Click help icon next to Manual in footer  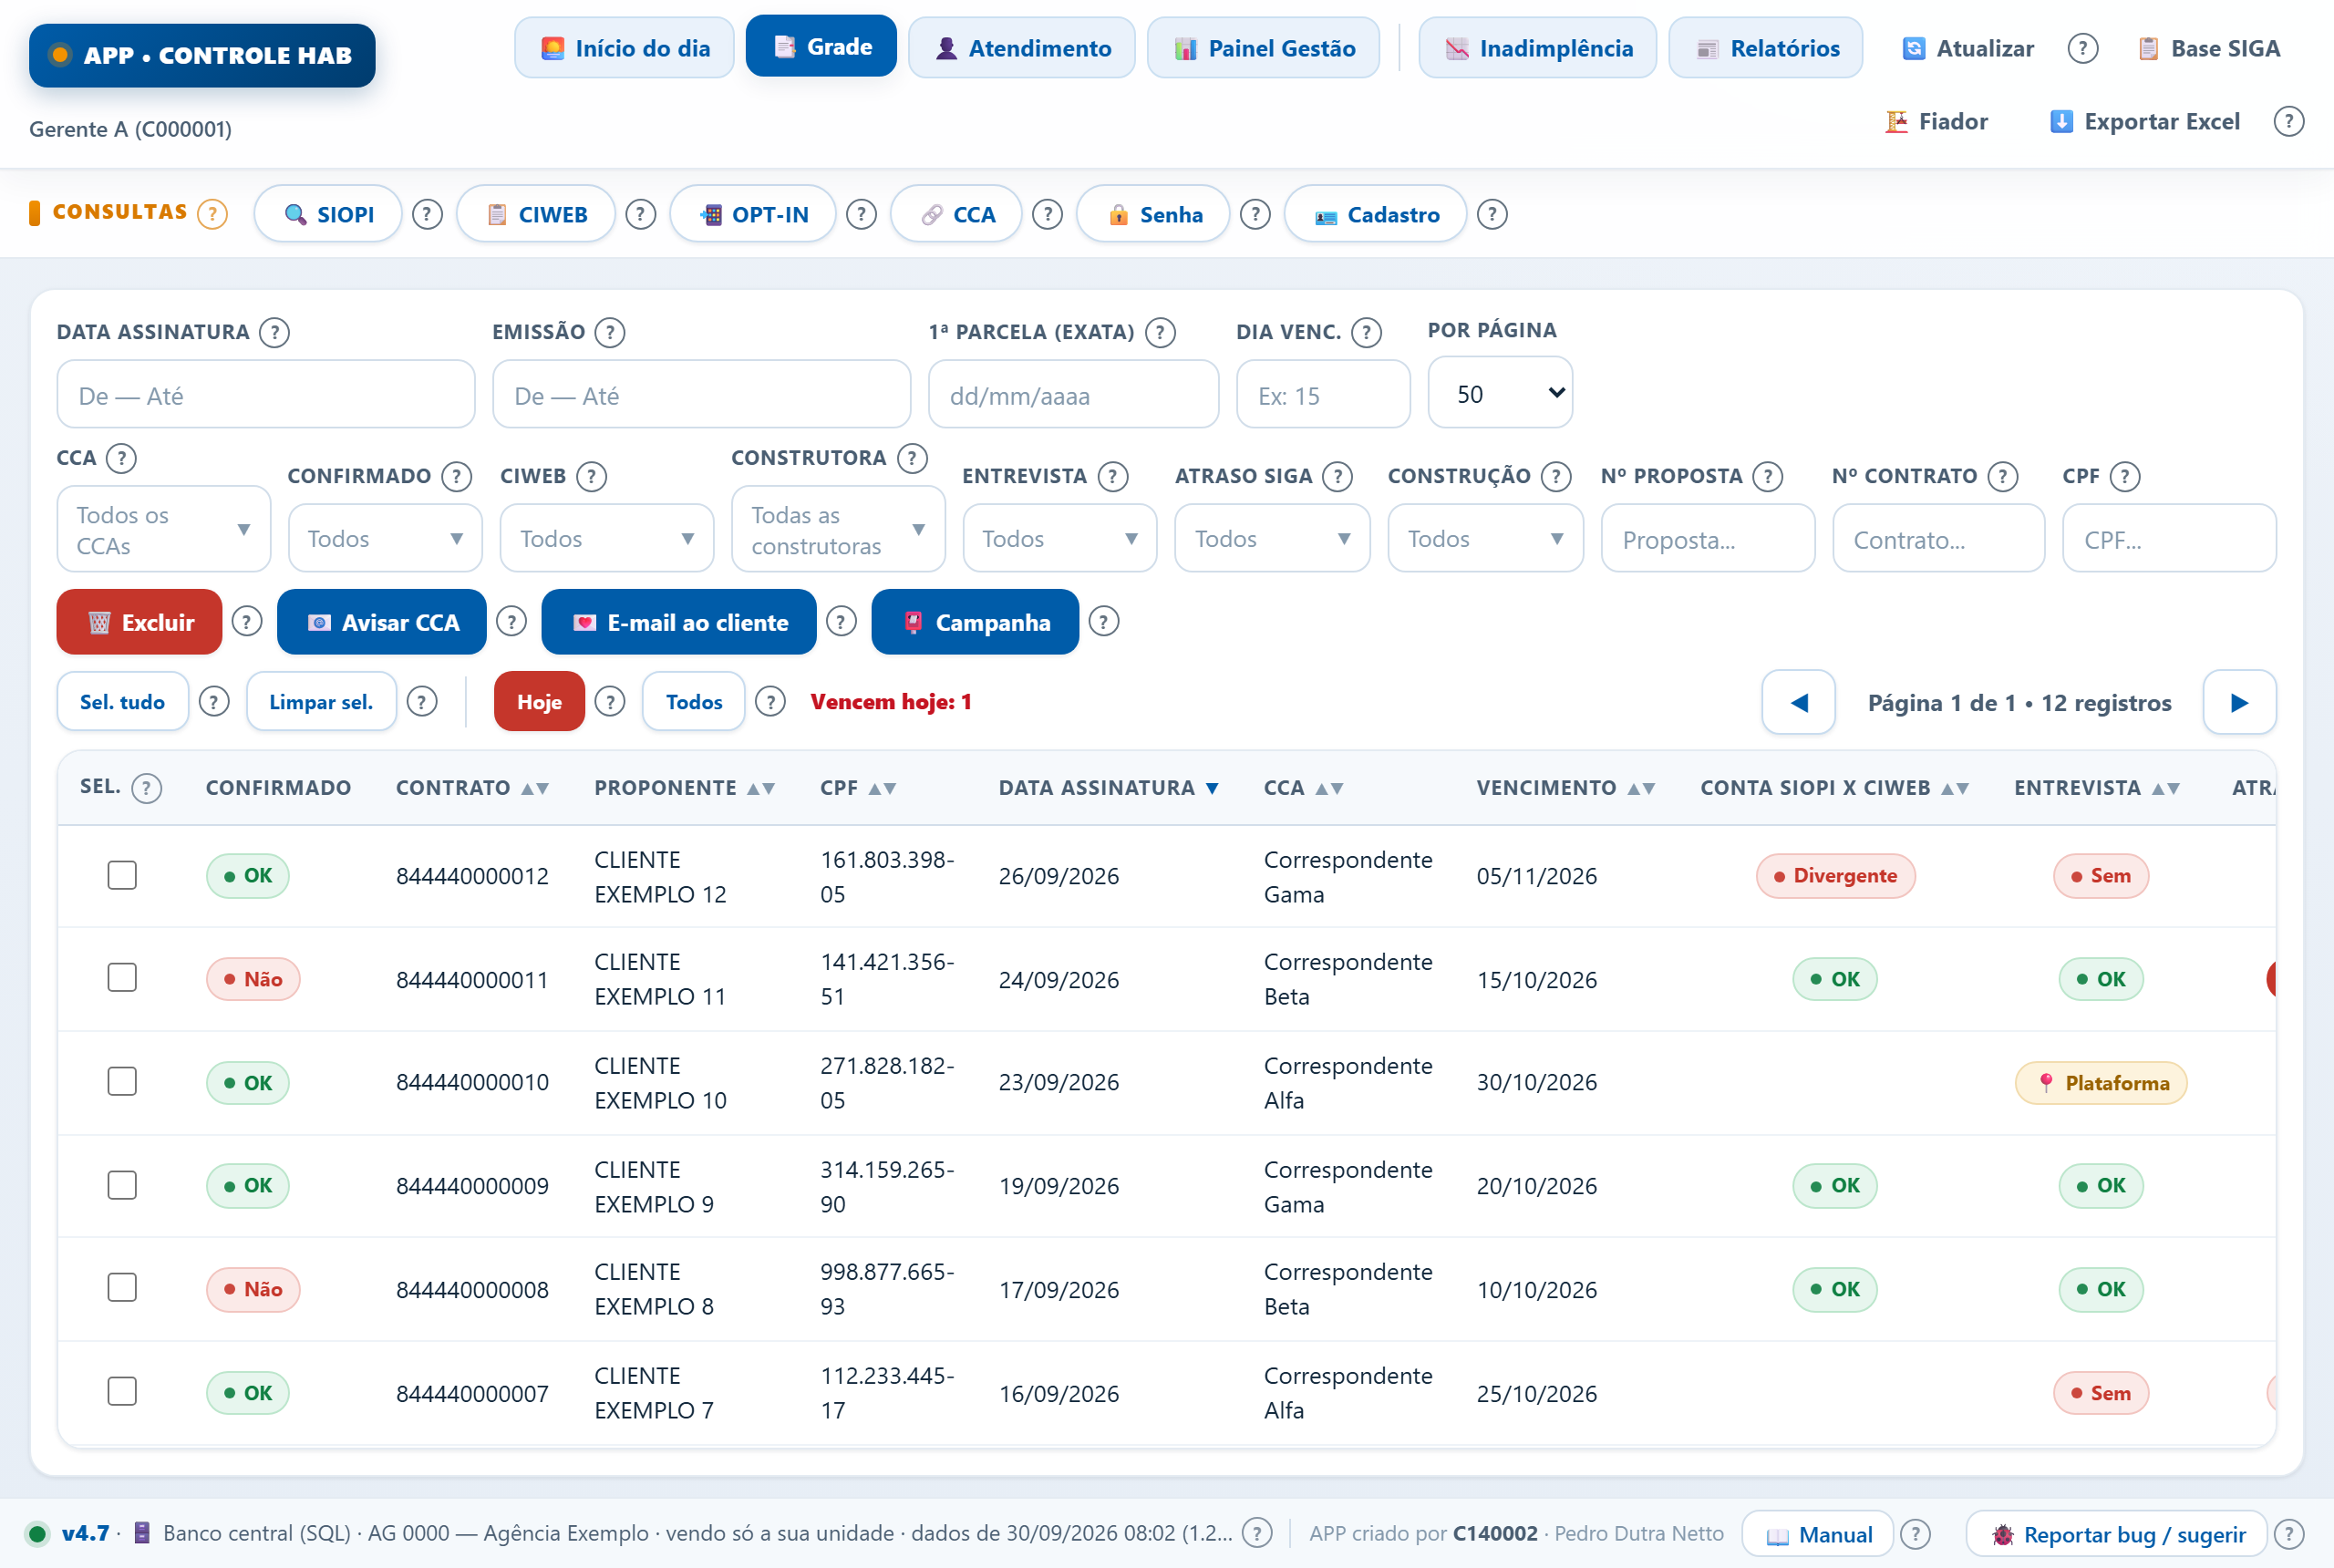click(x=1915, y=1533)
